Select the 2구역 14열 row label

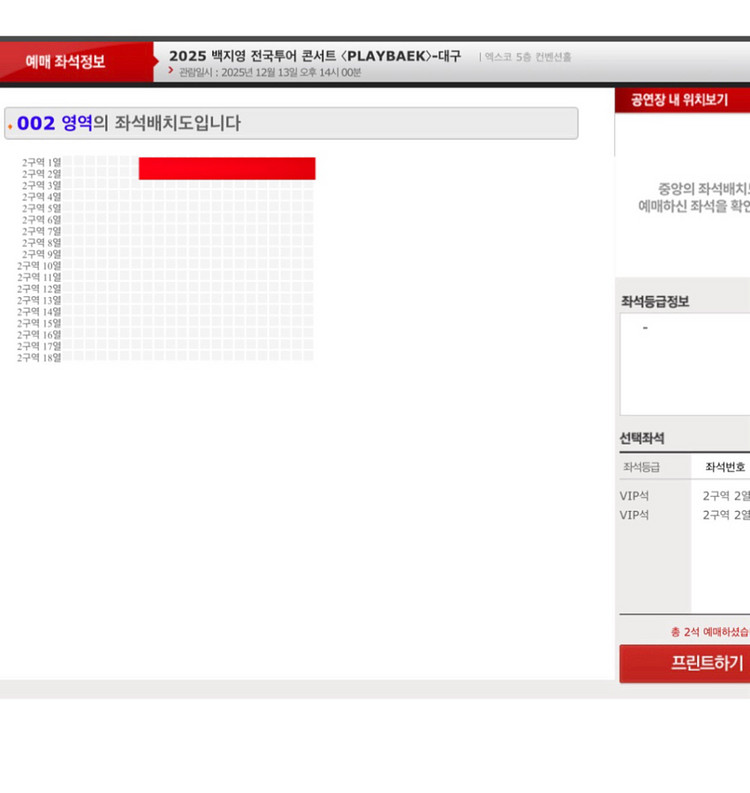[39, 312]
